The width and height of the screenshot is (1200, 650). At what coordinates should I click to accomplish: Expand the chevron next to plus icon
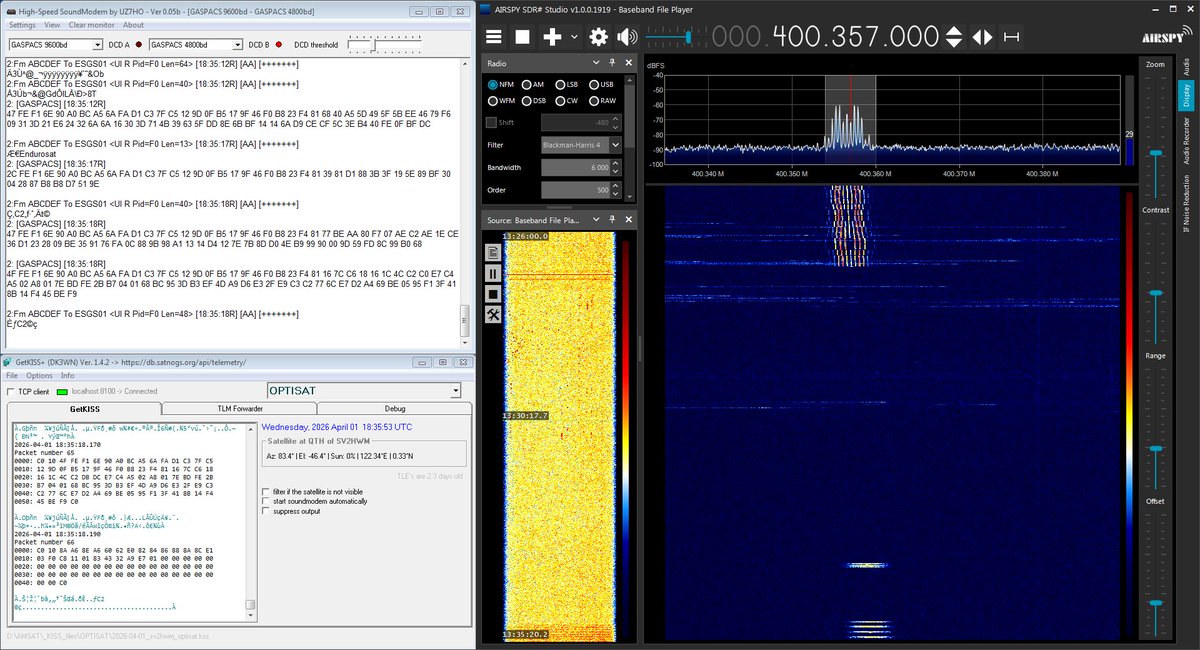point(574,37)
